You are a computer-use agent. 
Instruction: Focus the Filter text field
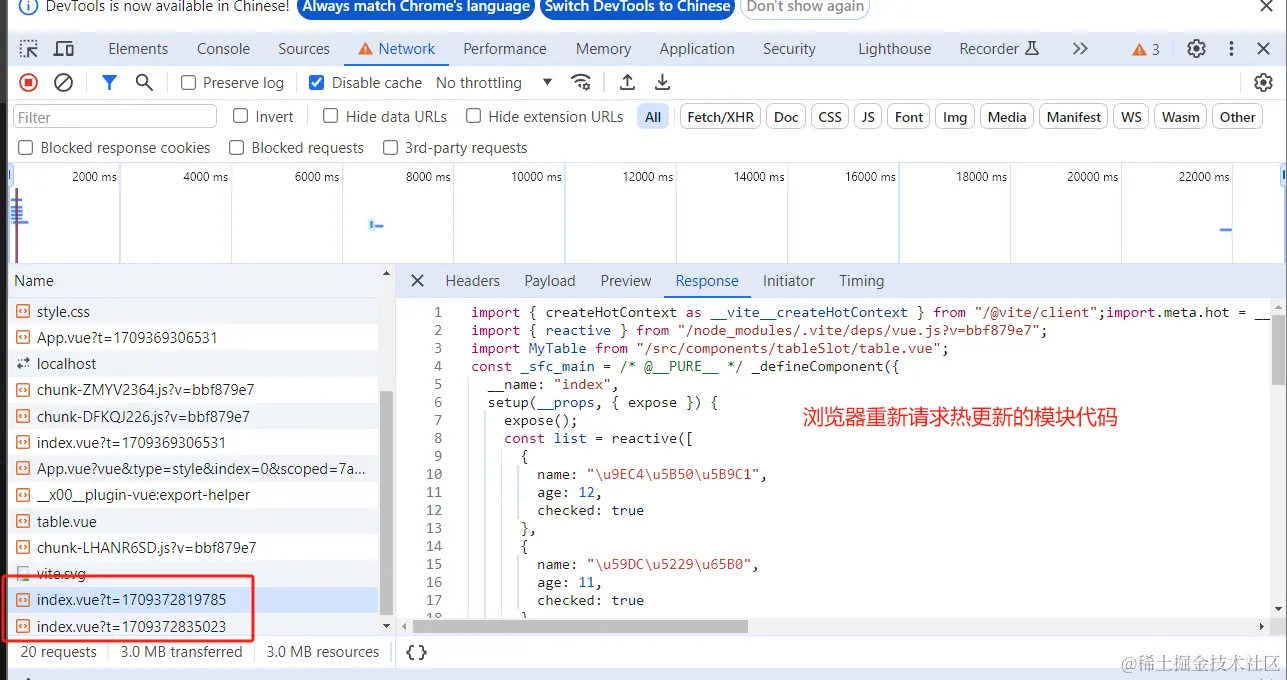click(x=115, y=117)
